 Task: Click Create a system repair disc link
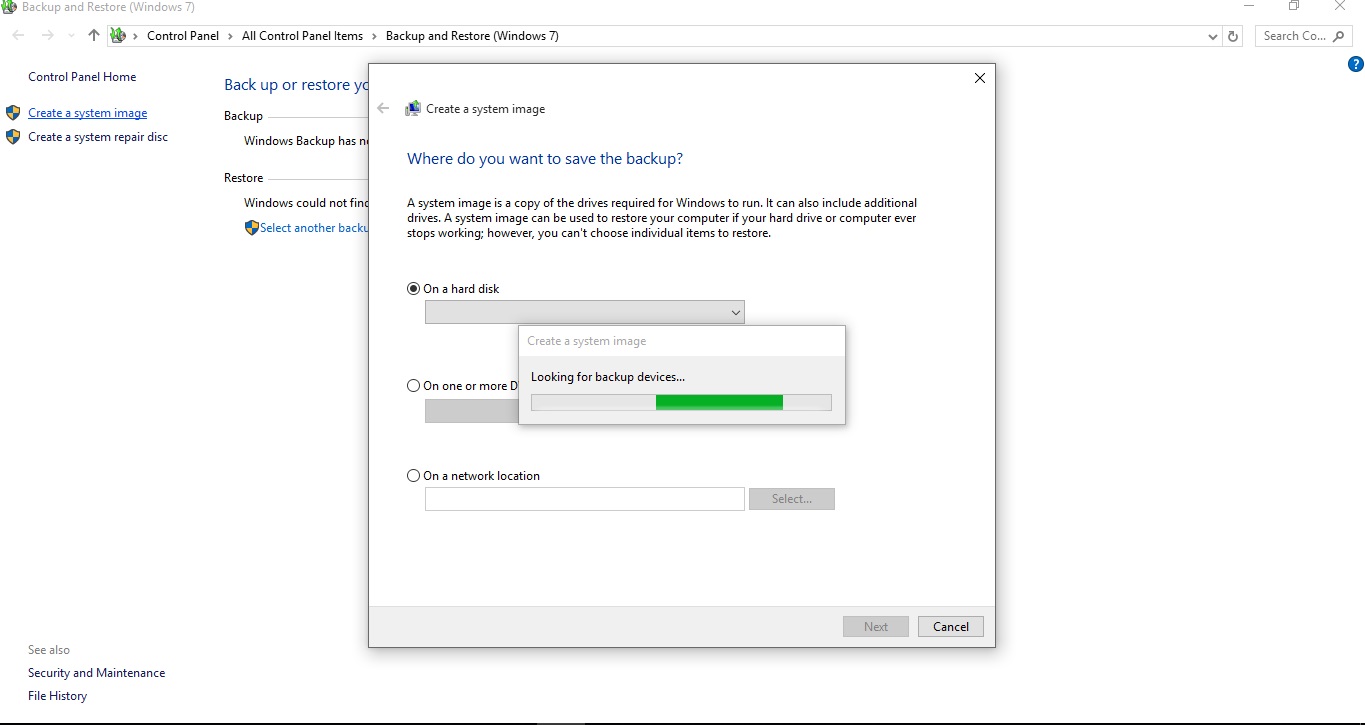tap(98, 137)
